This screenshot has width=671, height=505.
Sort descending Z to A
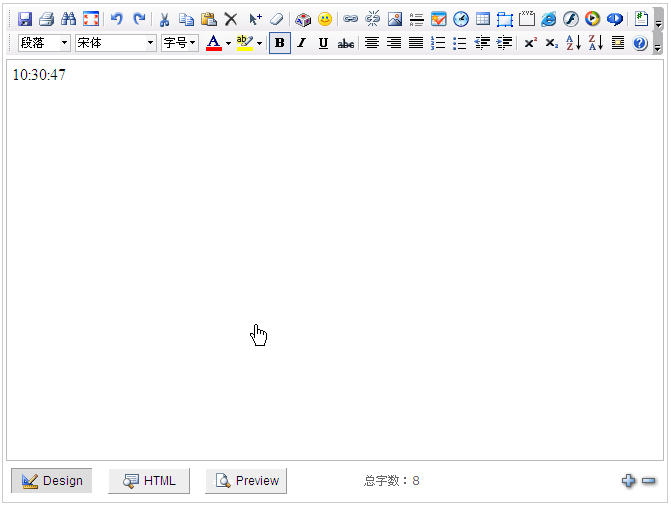596,43
